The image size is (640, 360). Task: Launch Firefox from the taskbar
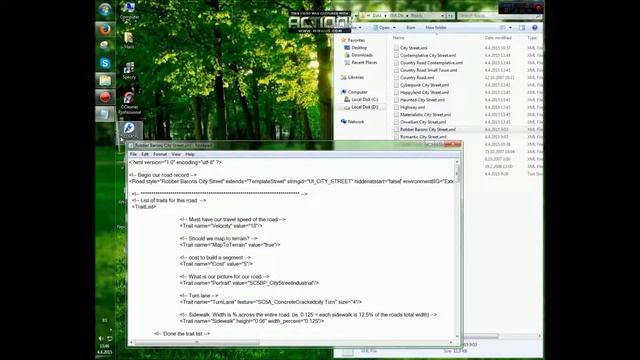[105, 29]
